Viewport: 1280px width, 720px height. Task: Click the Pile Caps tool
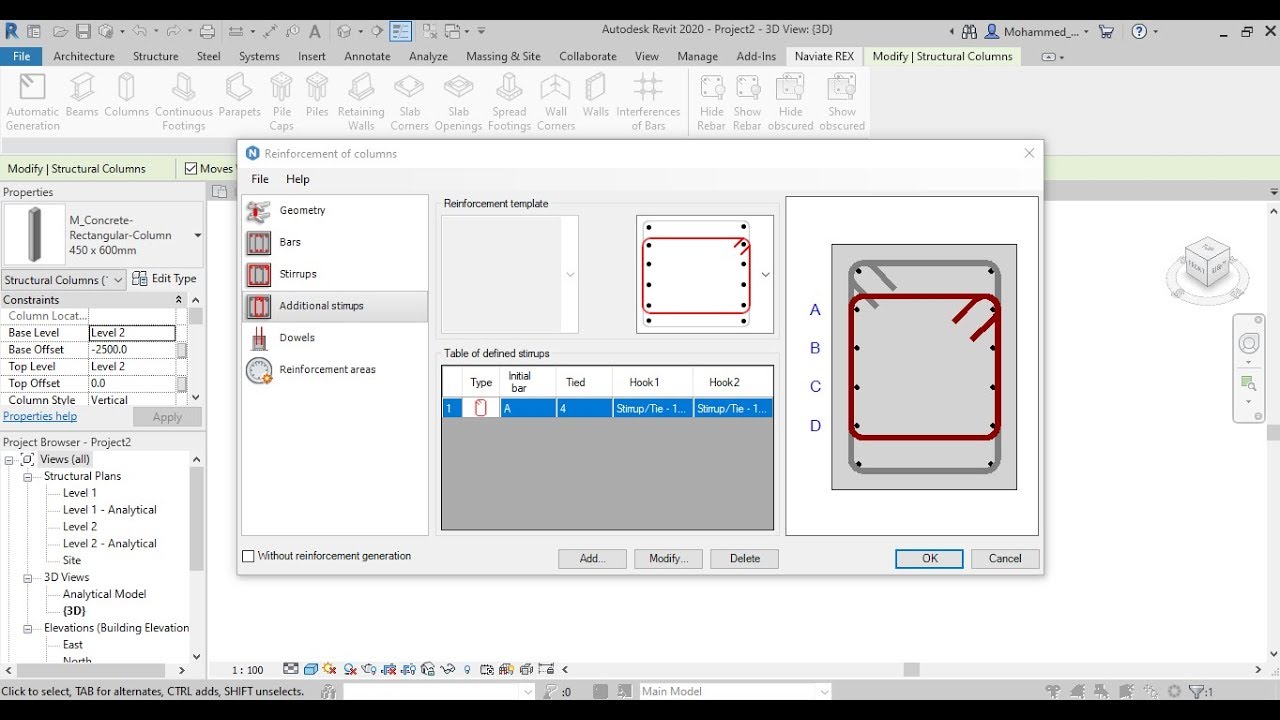pos(282,102)
